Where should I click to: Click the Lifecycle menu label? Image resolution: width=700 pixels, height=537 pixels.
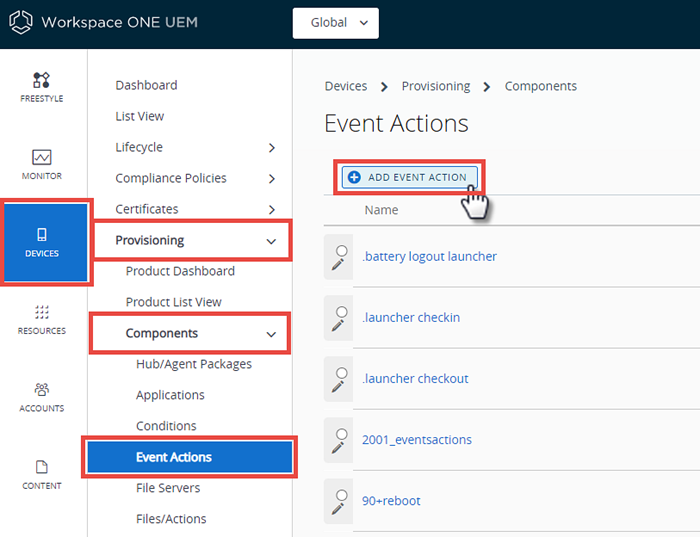tap(139, 147)
